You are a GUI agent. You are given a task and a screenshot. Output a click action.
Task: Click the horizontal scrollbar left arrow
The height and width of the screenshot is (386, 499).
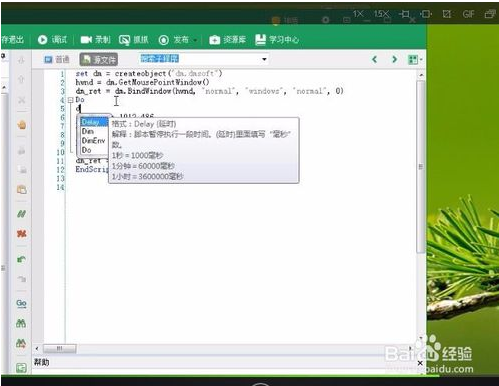click(x=37, y=349)
